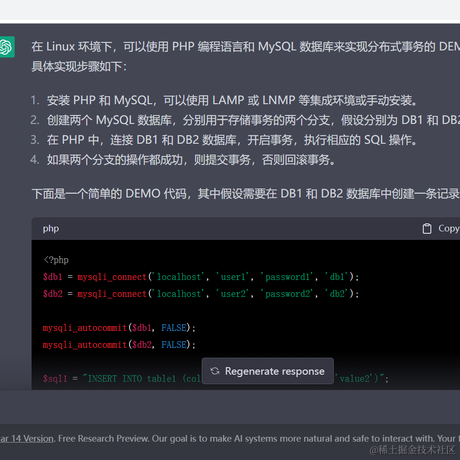Screen dimensions: 460x460
Task: Click the <?php opening tag line
Action: click(56, 260)
